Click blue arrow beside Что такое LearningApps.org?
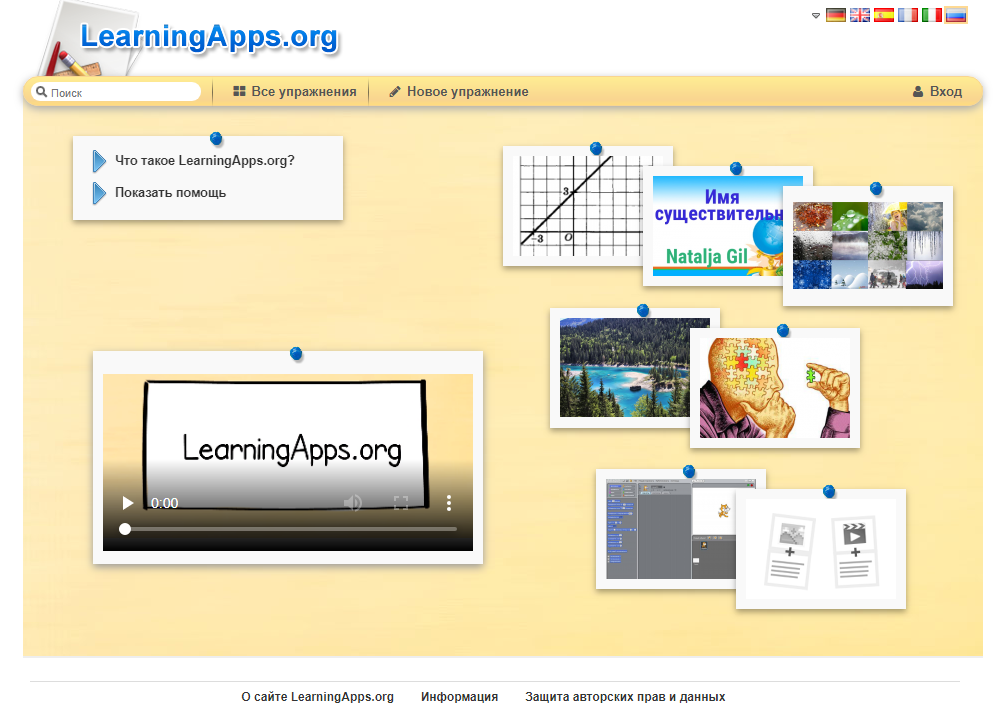Image resolution: width=1008 pixels, height=712 pixels. pos(99,161)
